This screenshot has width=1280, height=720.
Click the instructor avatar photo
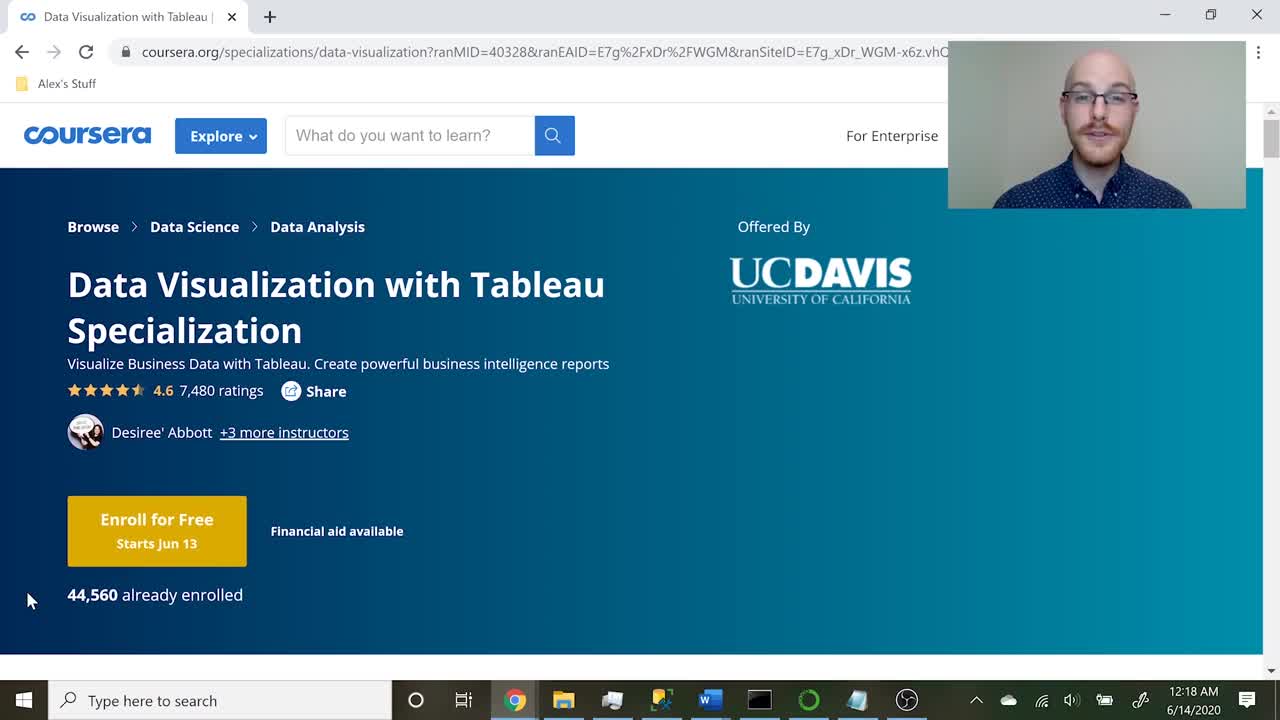(x=85, y=432)
